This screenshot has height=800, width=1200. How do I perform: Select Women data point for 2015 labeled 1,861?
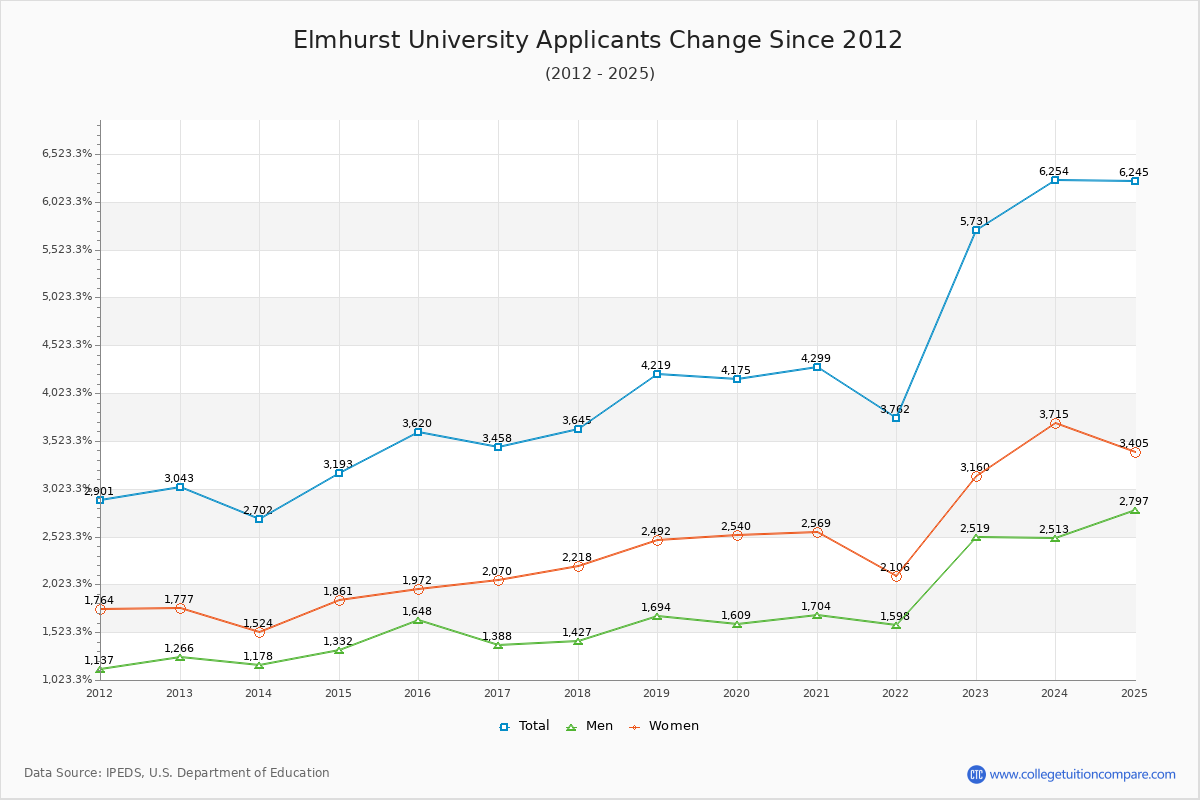(x=339, y=600)
